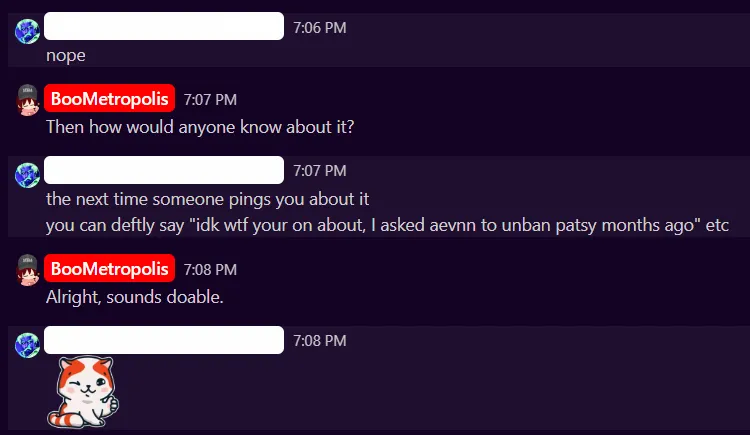The image size is (750, 435).
Task: Click the 7:08 PM timestamp beside BooMetropolis
Action: coord(210,269)
